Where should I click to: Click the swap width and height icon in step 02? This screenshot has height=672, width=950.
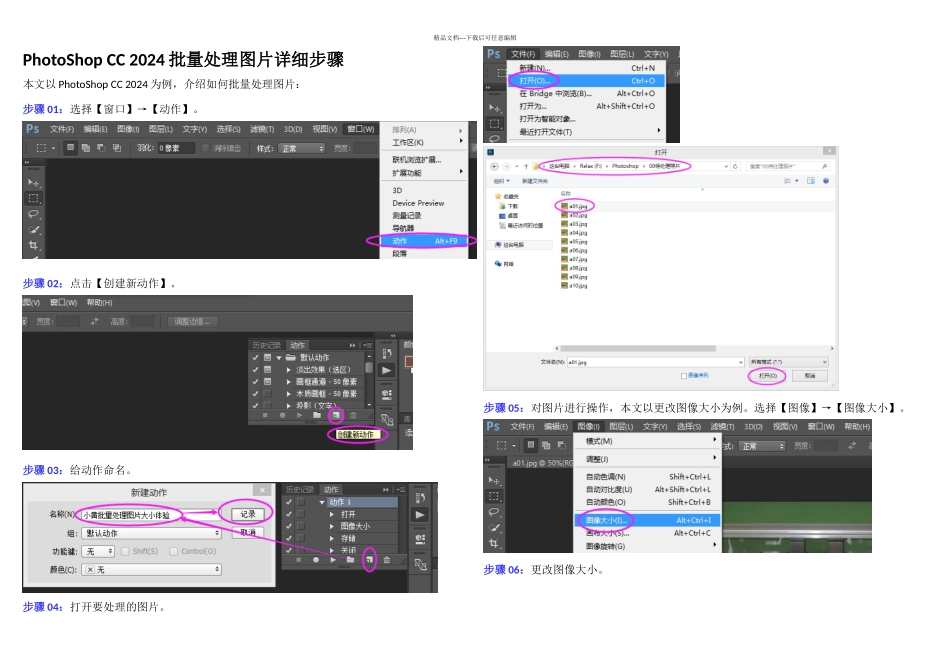(95, 322)
